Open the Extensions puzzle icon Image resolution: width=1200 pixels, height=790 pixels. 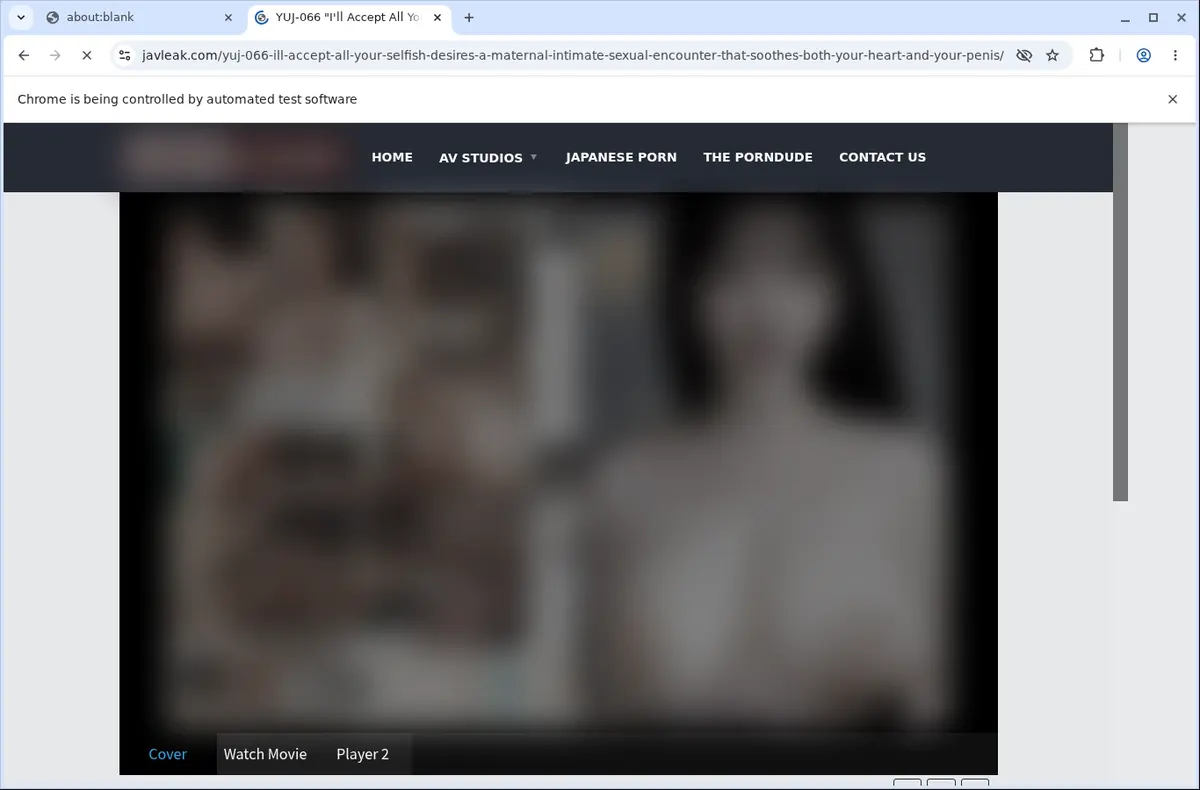click(x=1097, y=56)
